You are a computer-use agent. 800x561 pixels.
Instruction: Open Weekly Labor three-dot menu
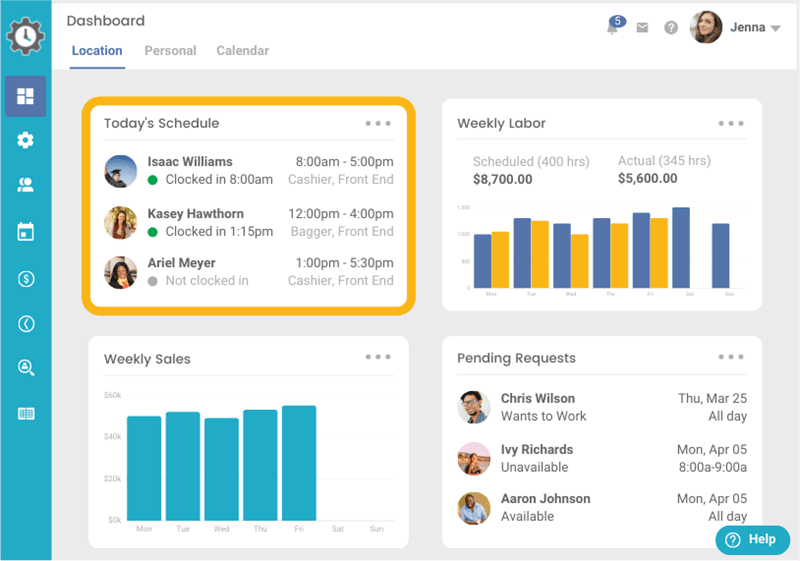(x=731, y=123)
